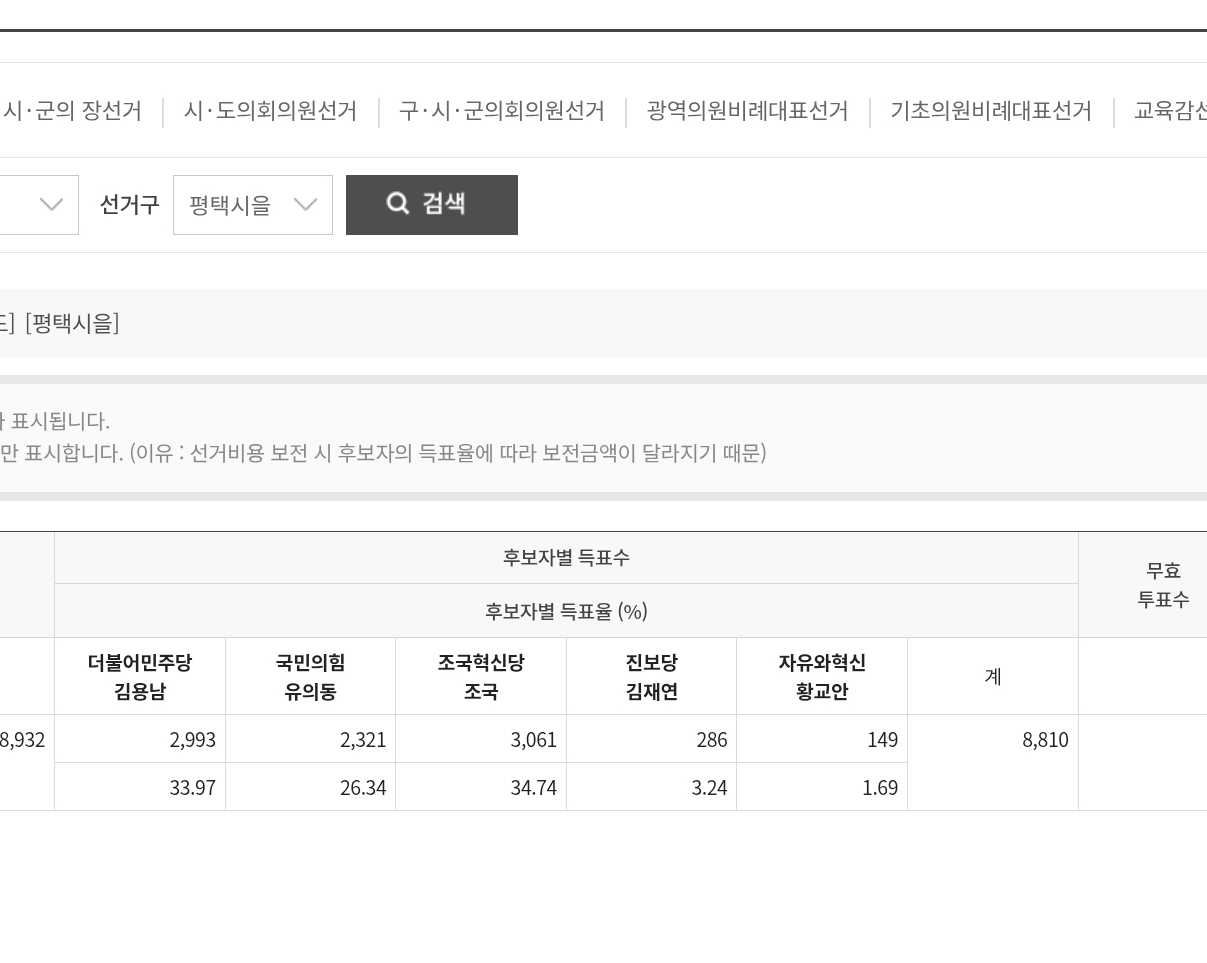The height and width of the screenshot is (963, 1207).
Task: Select the 시·도의회의원선거 tab
Action: click(270, 111)
